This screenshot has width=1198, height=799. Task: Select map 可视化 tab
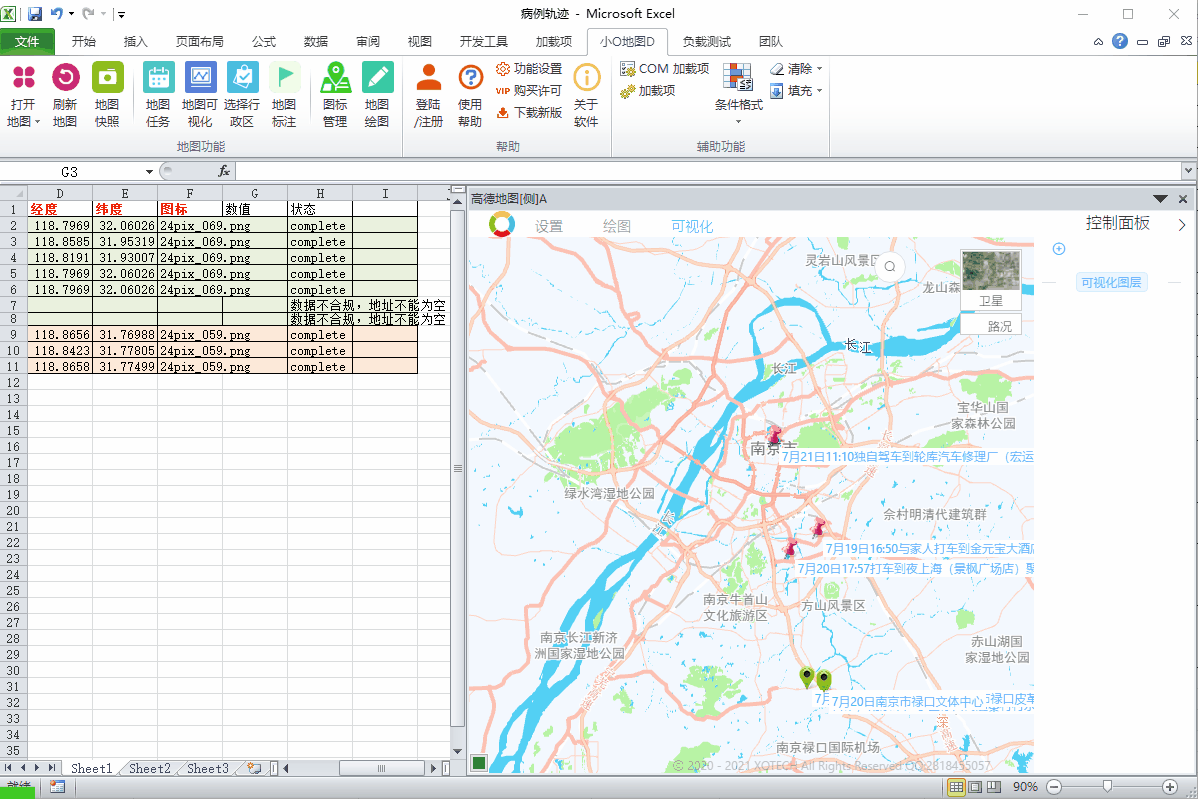pos(691,226)
